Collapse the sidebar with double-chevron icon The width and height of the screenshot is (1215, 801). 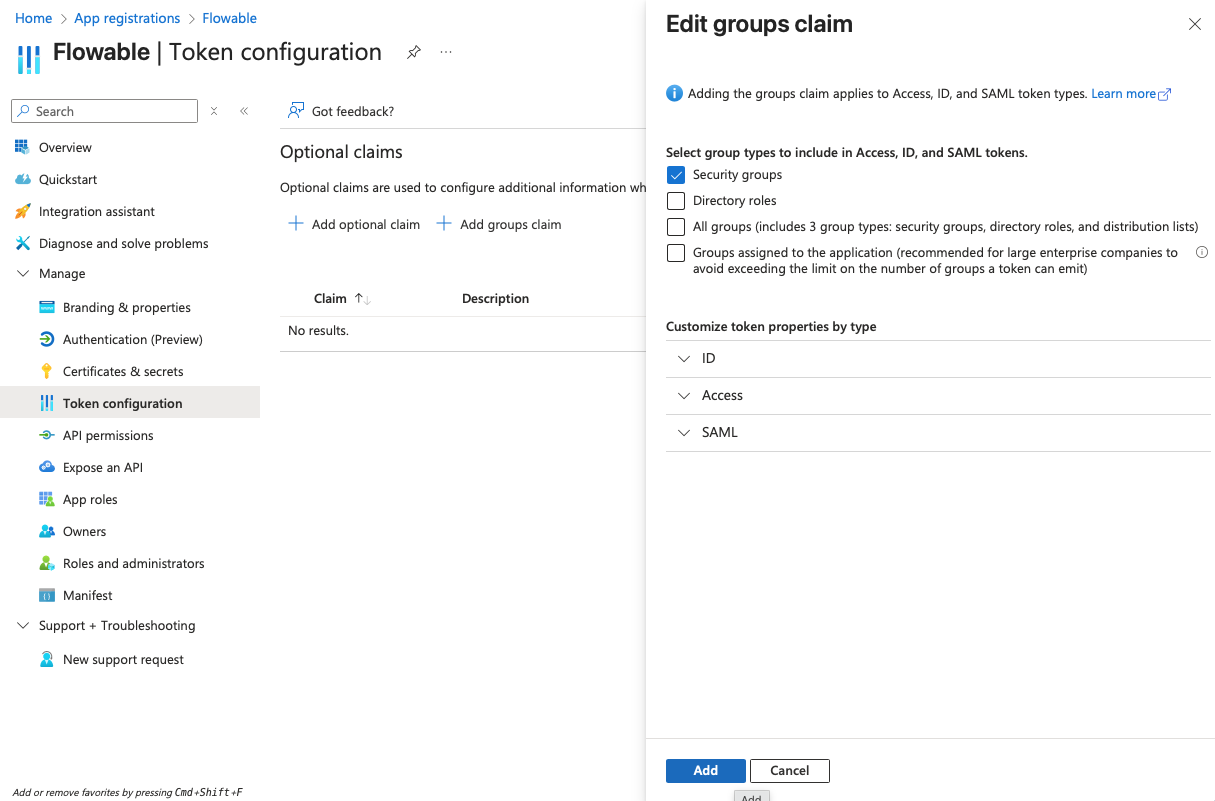[x=244, y=111]
